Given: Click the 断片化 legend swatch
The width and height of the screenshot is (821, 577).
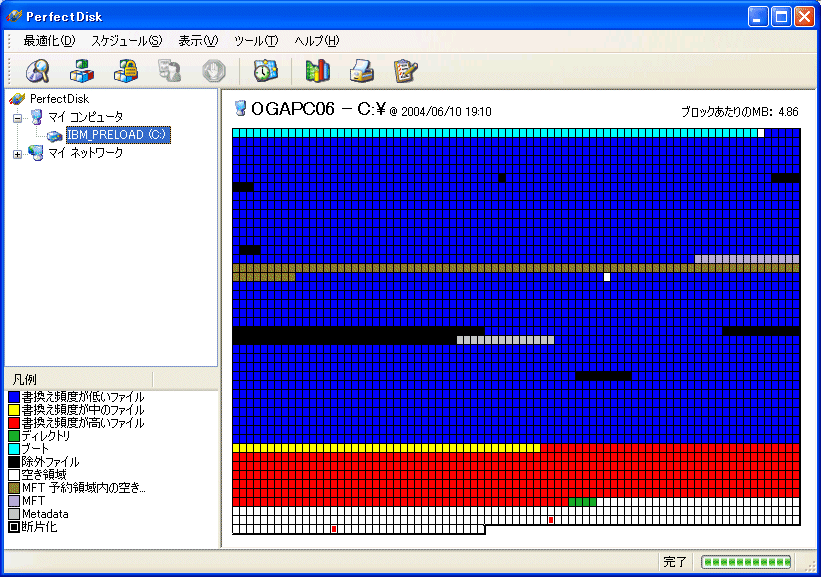Looking at the screenshot, I should (14, 527).
